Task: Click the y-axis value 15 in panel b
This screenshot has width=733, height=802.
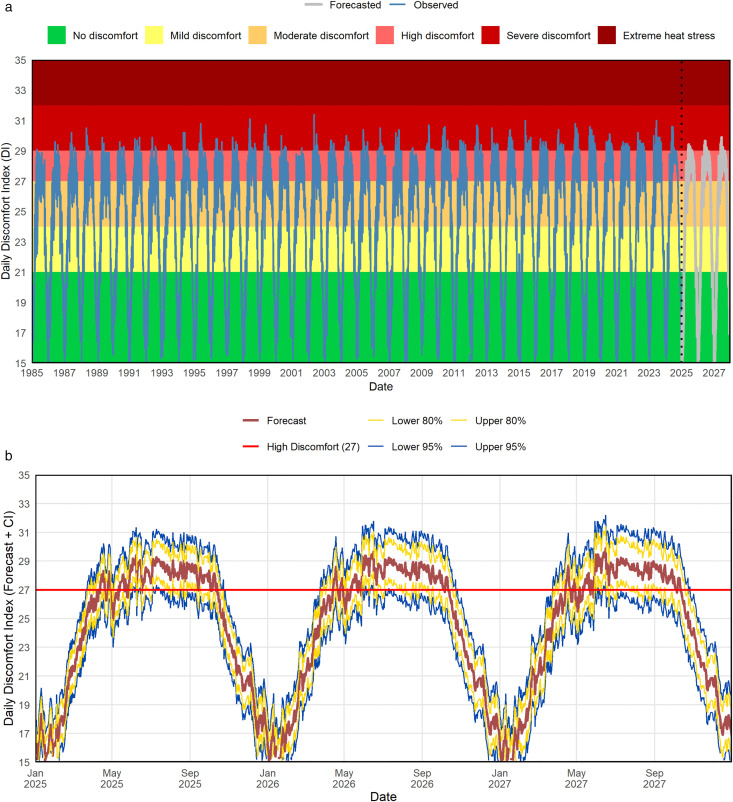Action: (x=24, y=762)
